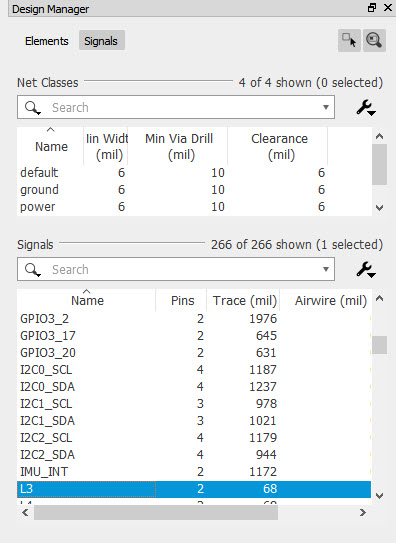Toggle the select-in-design cursor icon
Viewport: 396px width, 543px height.
click(349, 41)
